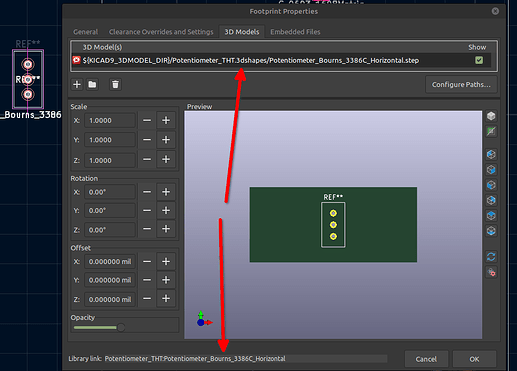Image resolution: width=517 pixels, height=371 pixels.
Task: Toggle orthographic projection cube icon
Action: (x=491, y=116)
